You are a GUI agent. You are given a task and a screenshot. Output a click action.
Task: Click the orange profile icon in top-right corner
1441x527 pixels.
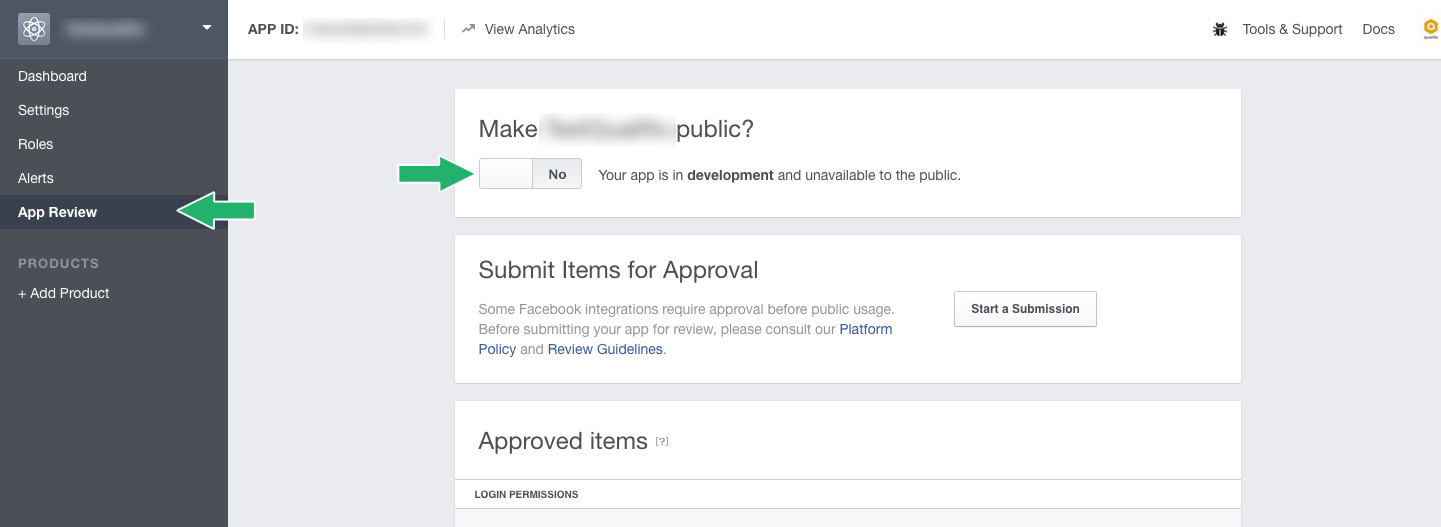pyautogui.click(x=1431, y=29)
